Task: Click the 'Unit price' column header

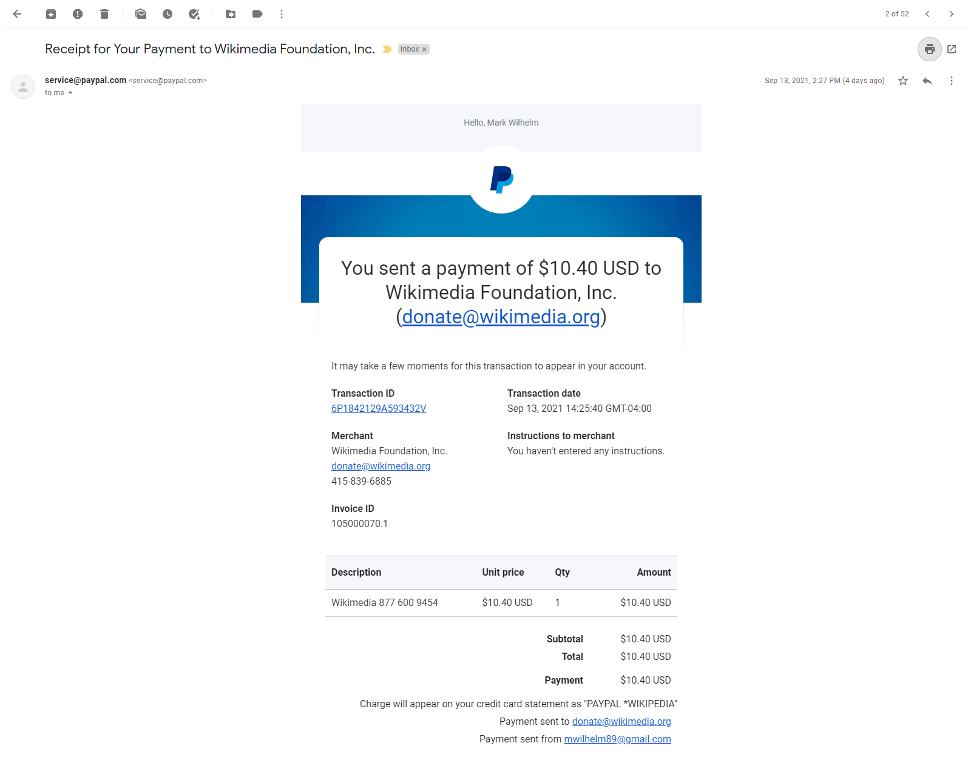Action: [x=503, y=572]
